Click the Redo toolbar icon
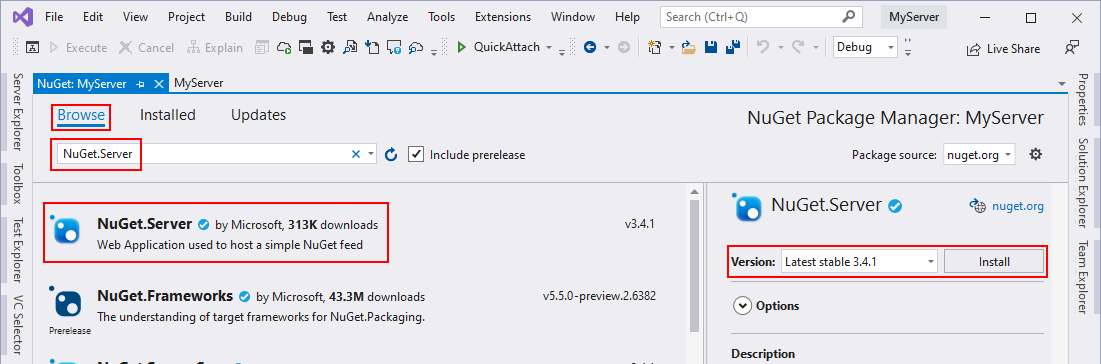The width and height of the screenshot is (1101, 364). (798, 48)
